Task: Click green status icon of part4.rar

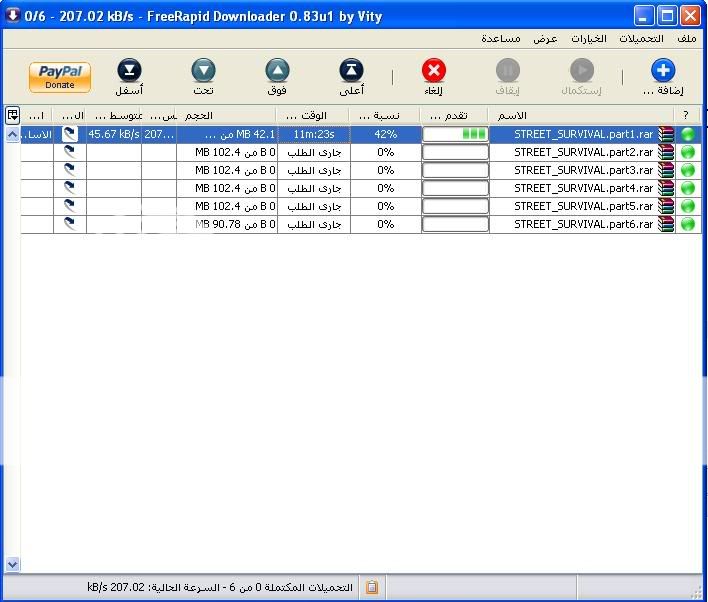Action: 688,188
